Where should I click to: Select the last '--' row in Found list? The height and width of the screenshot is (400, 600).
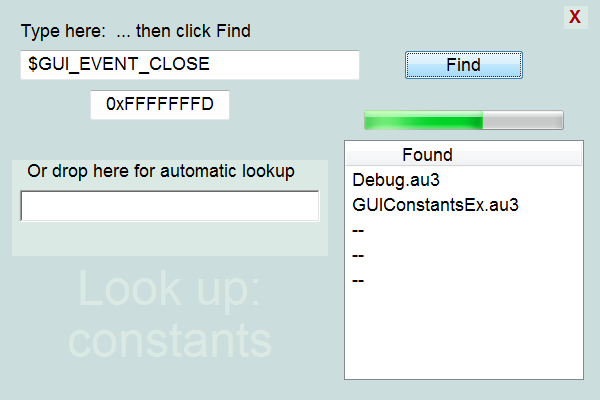pos(358,281)
